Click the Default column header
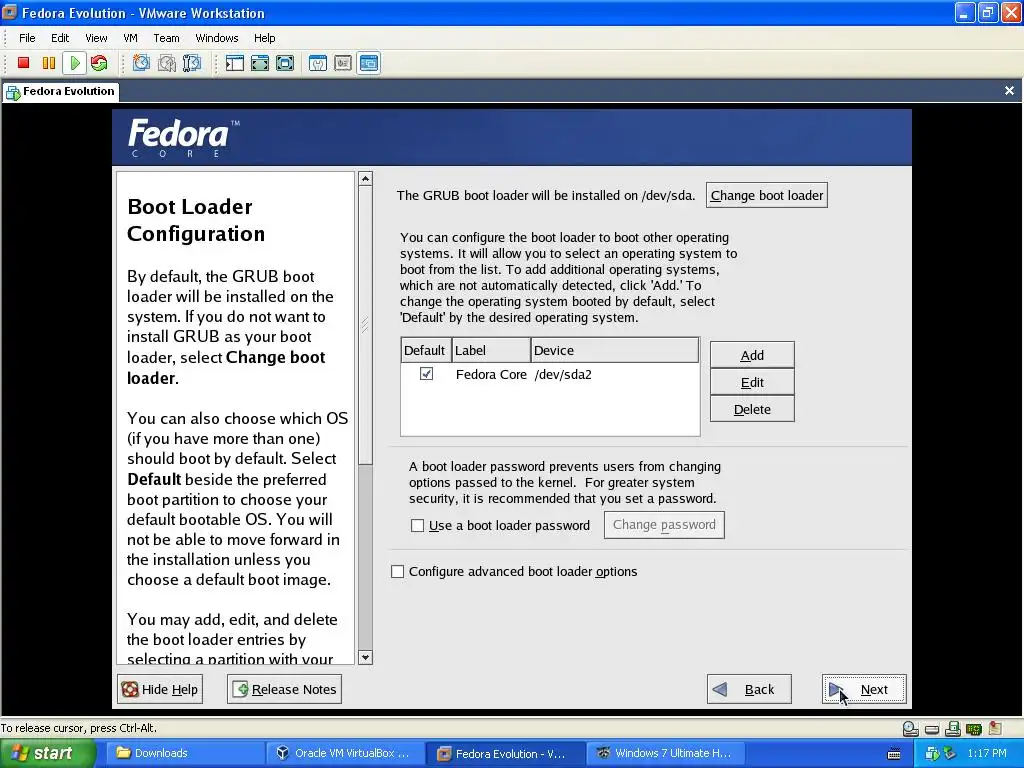This screenshot has width=1024, height=768. click(426, 350)
